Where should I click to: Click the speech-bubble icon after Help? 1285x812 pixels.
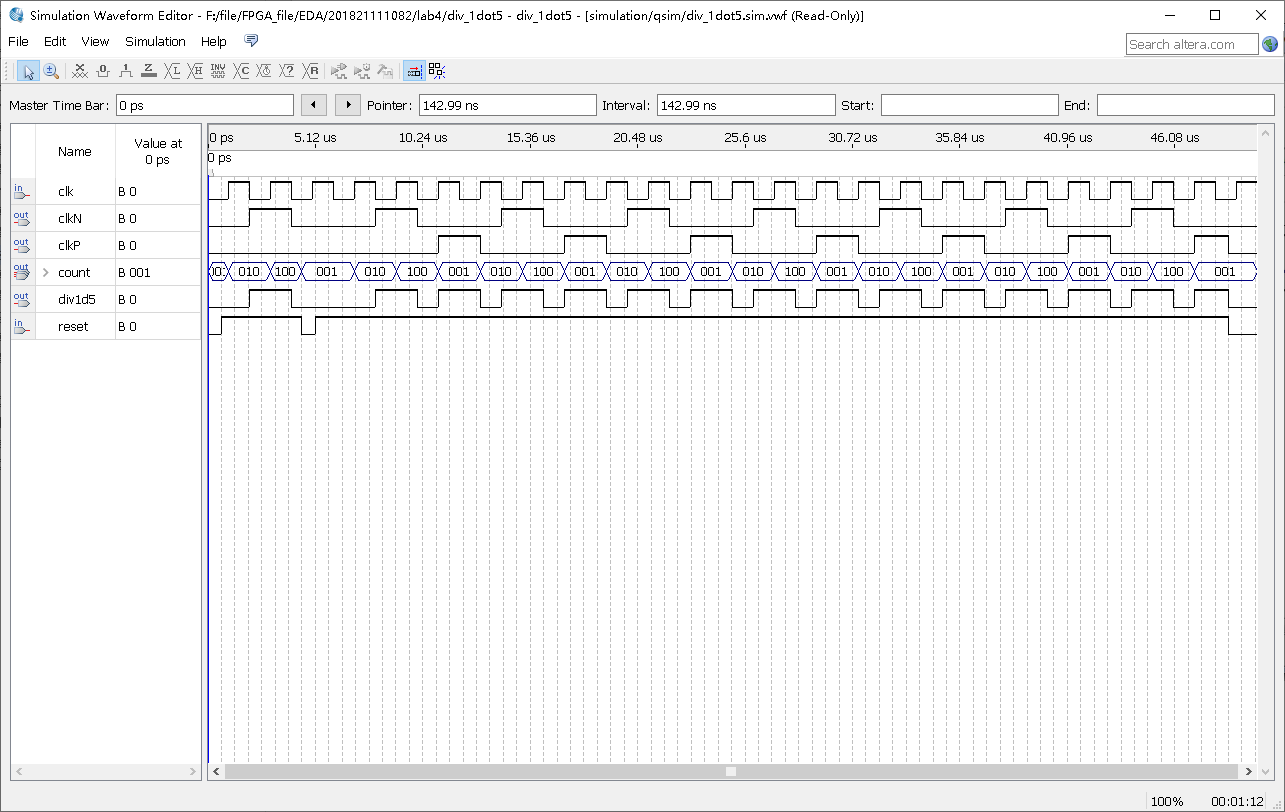tap(251, 41)
